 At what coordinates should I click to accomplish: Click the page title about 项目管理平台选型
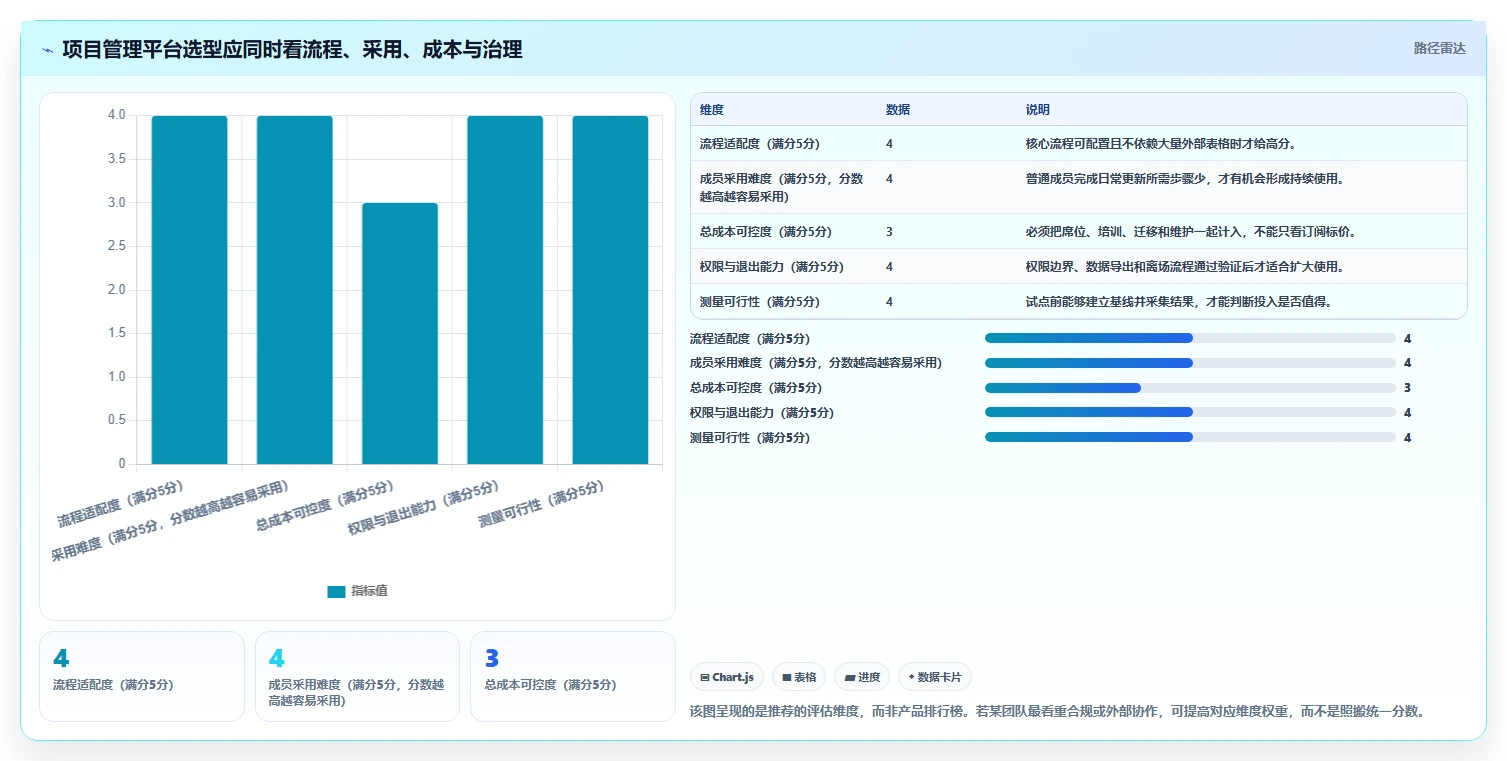click(x=292, y=50)
